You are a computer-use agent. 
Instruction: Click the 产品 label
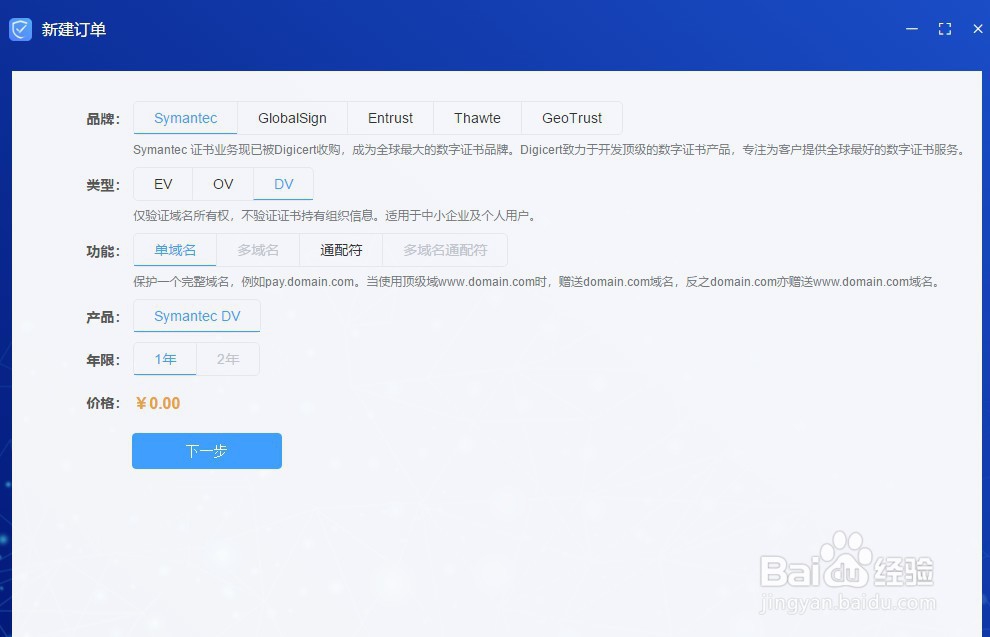click(103, 317)
